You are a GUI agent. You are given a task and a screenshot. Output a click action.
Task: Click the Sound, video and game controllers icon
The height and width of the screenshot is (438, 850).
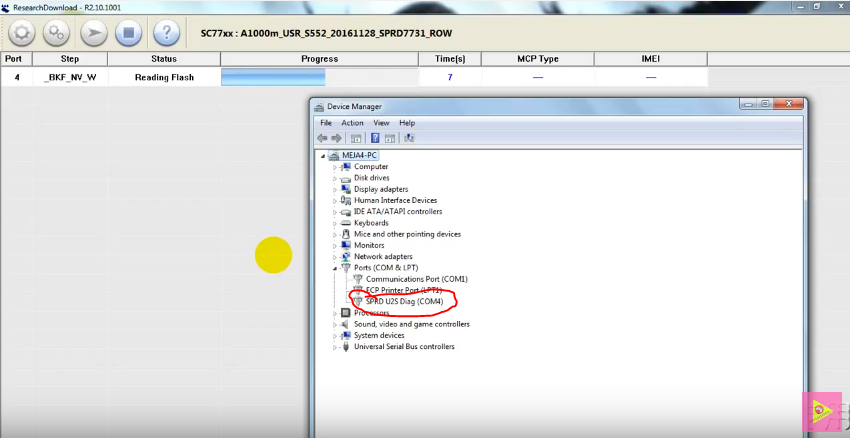point(346,324)
